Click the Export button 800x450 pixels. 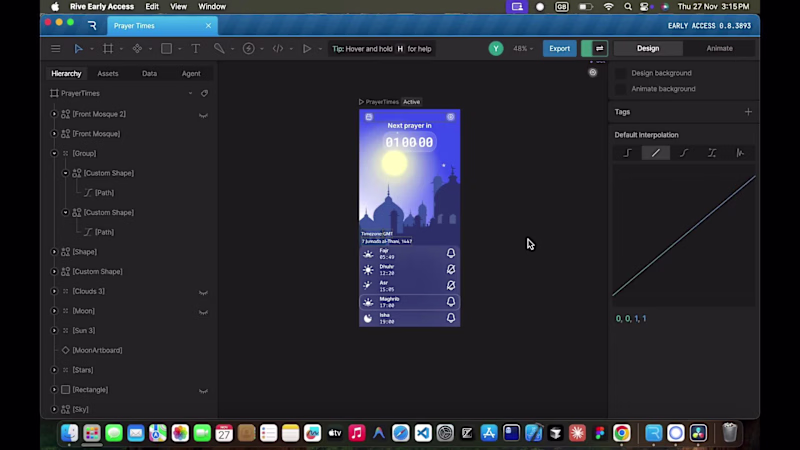pyautogui.click(x=559, y=48)
